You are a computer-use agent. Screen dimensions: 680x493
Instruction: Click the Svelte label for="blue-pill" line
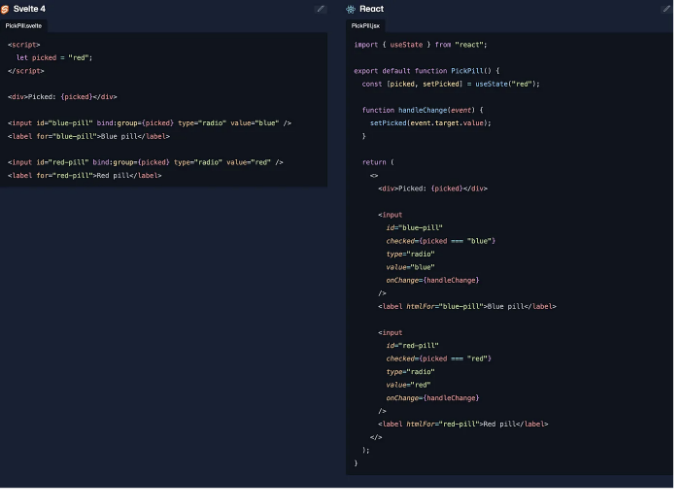pyautogui.click(x=89, y=137)
